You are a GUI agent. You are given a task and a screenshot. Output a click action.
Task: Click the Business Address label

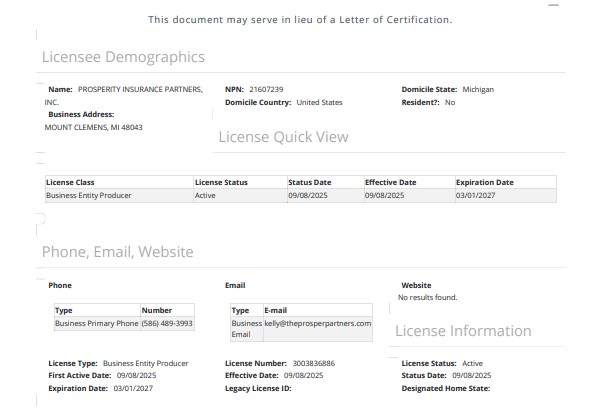(81, 114)
